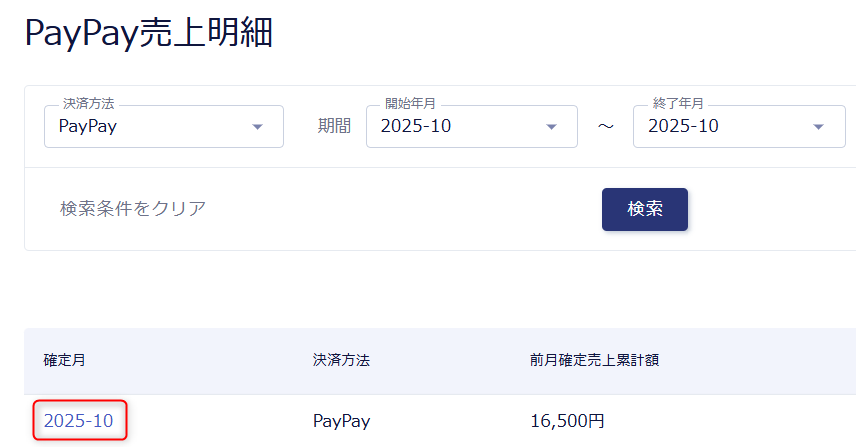Click the 16,500円 amount cell
This screenshot has width=856, height=447.
(x=567, y=421)
